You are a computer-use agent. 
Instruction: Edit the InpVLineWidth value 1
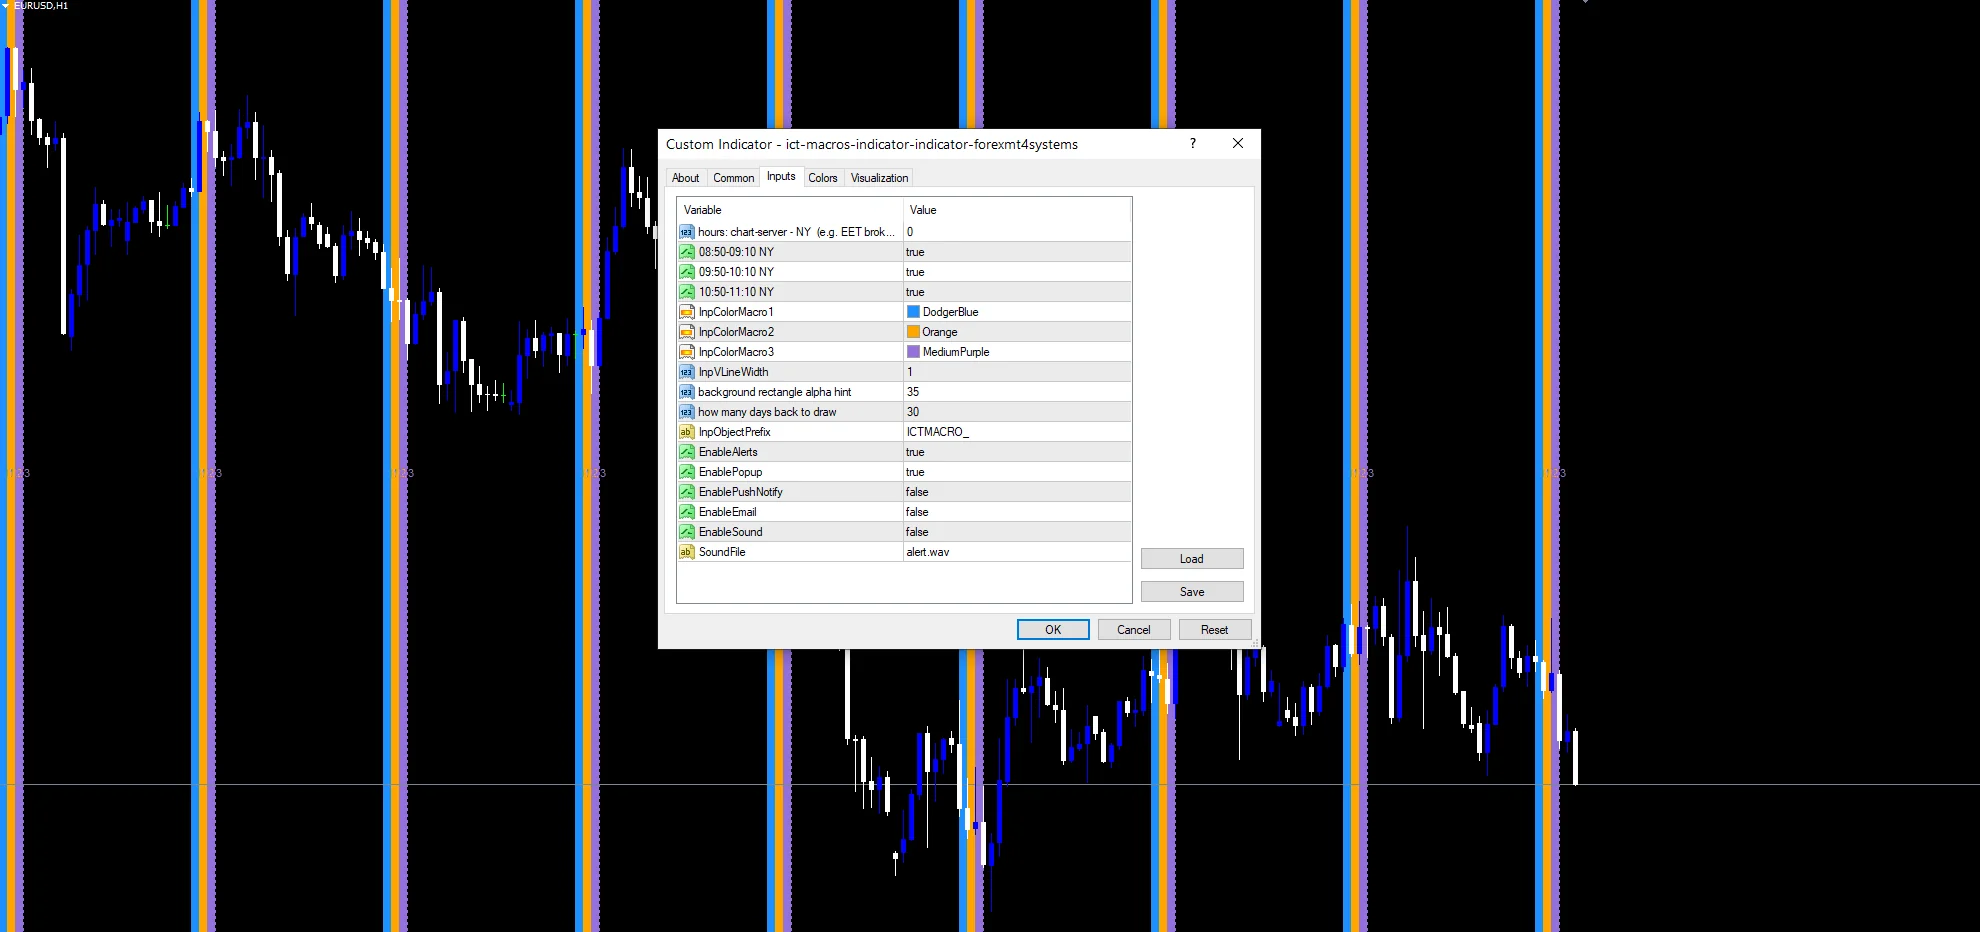point(1017,372)
